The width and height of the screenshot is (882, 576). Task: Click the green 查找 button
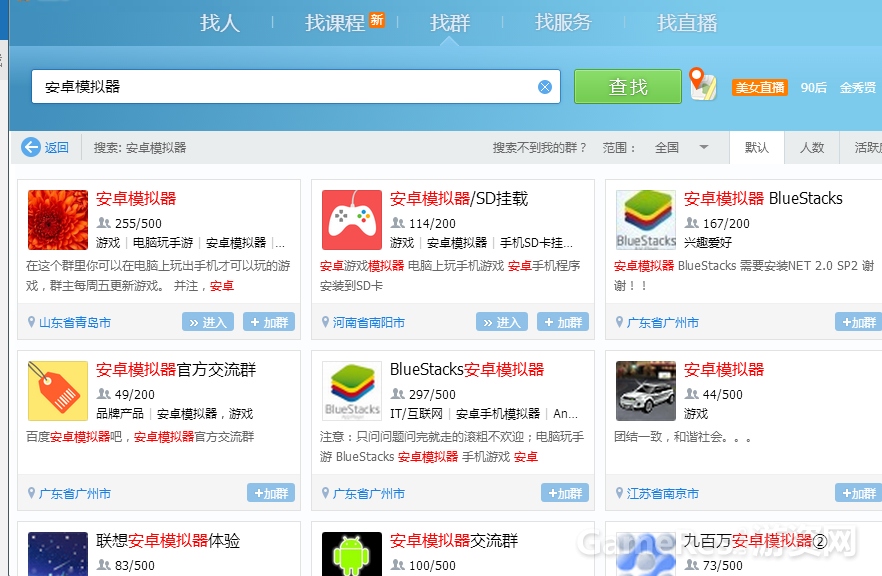[628, 87]
